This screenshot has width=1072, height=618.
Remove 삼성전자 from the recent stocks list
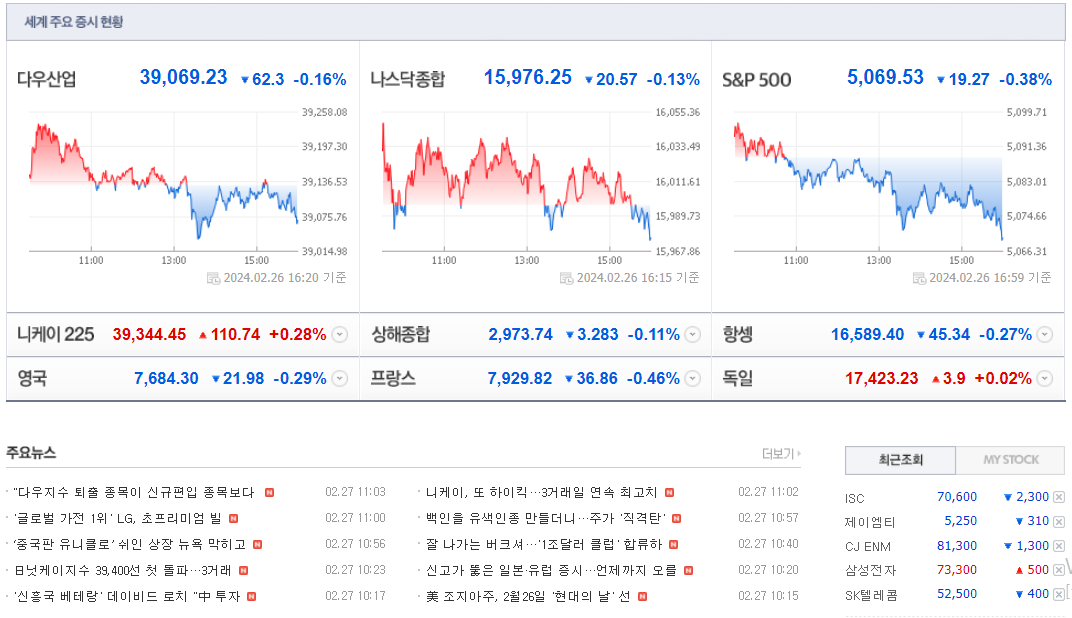[x=1058, y=569]
